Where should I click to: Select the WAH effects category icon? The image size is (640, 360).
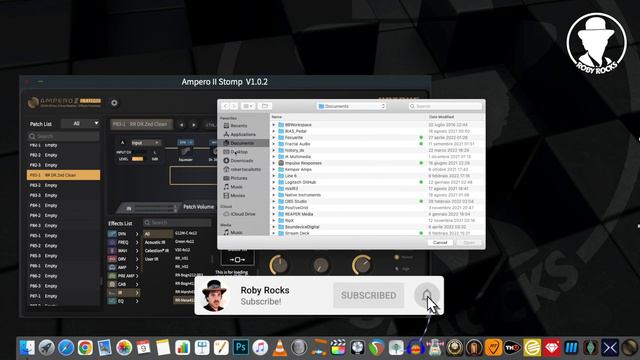tap(112, 251)
